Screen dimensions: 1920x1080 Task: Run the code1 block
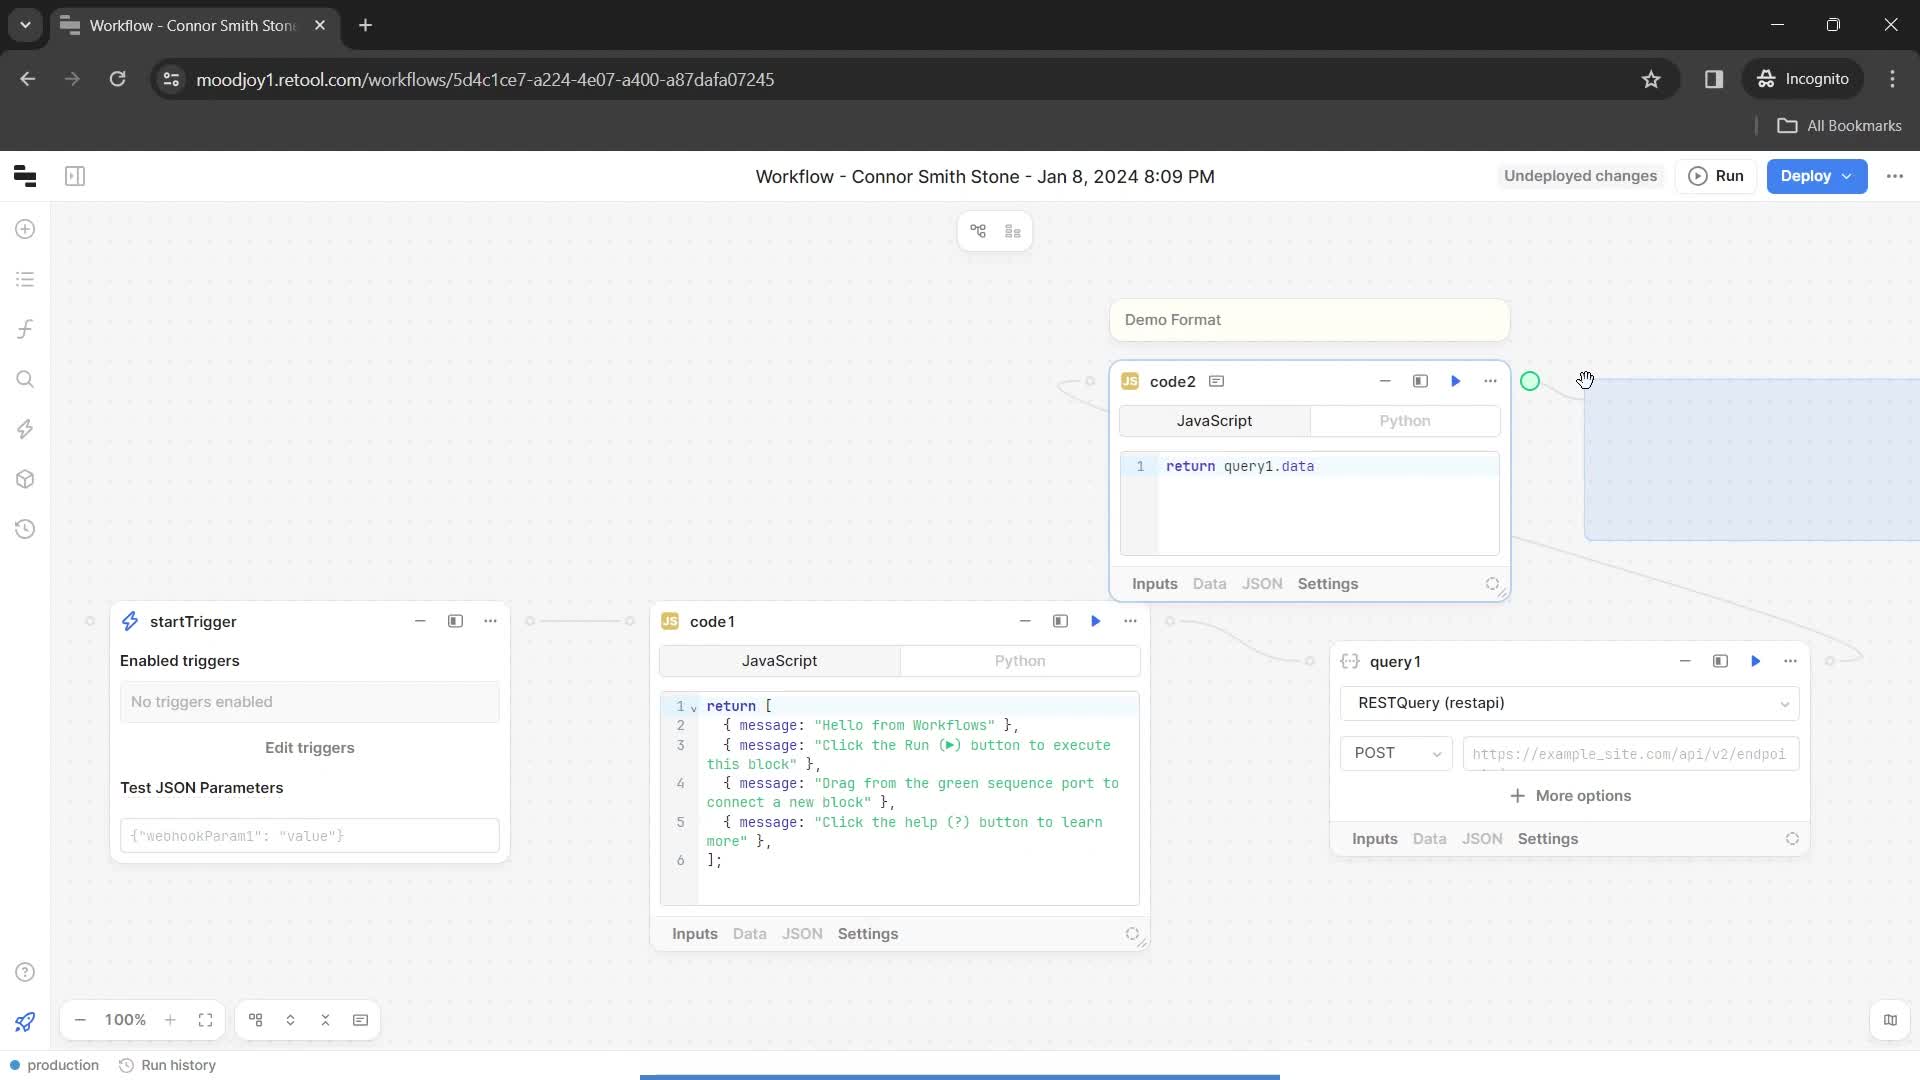coord(1096,621)
